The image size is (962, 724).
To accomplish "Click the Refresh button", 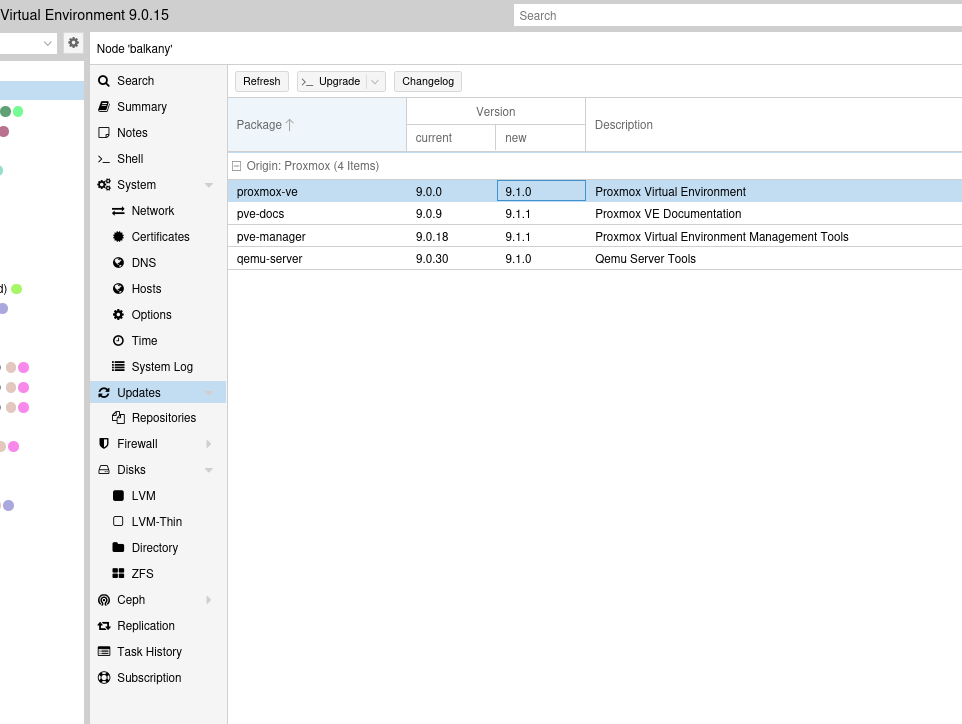I will [x=262, y=82].
